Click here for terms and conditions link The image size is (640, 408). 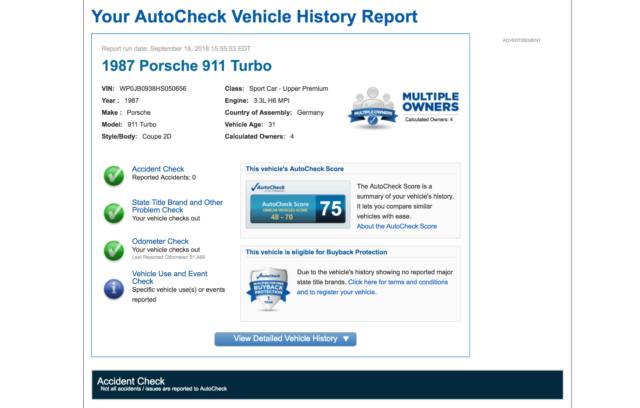398,282
